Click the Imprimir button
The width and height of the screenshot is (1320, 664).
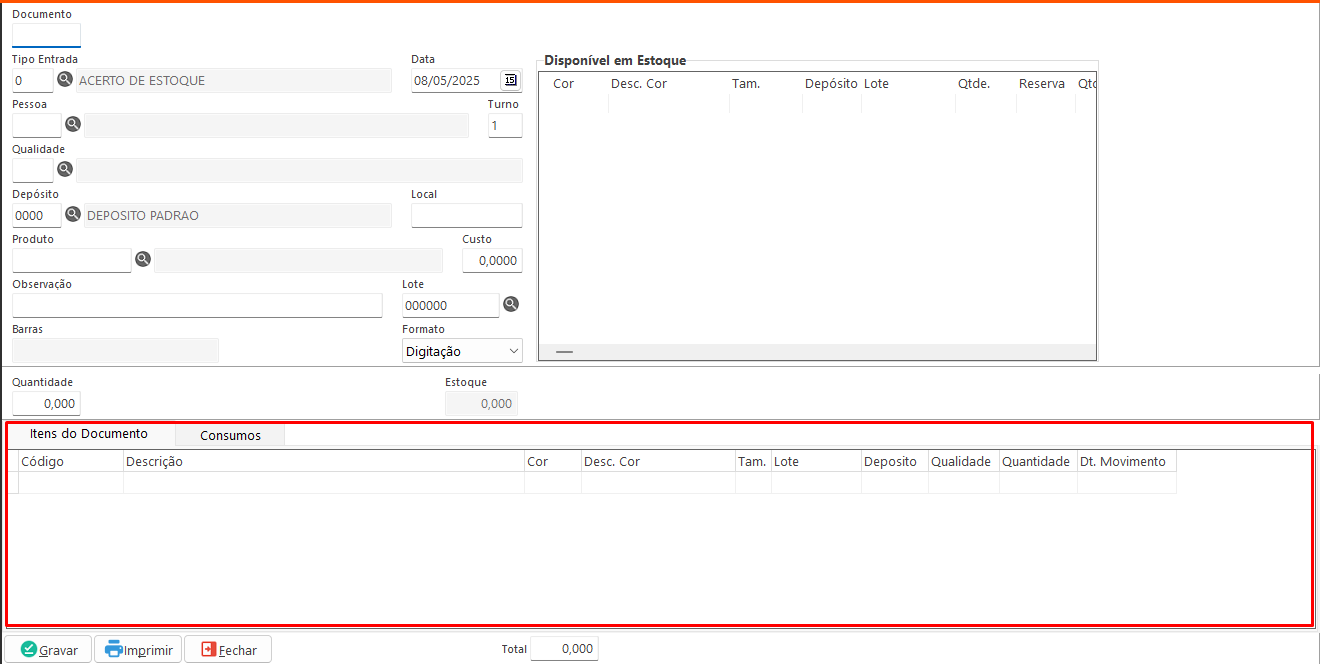coord(138,650)
